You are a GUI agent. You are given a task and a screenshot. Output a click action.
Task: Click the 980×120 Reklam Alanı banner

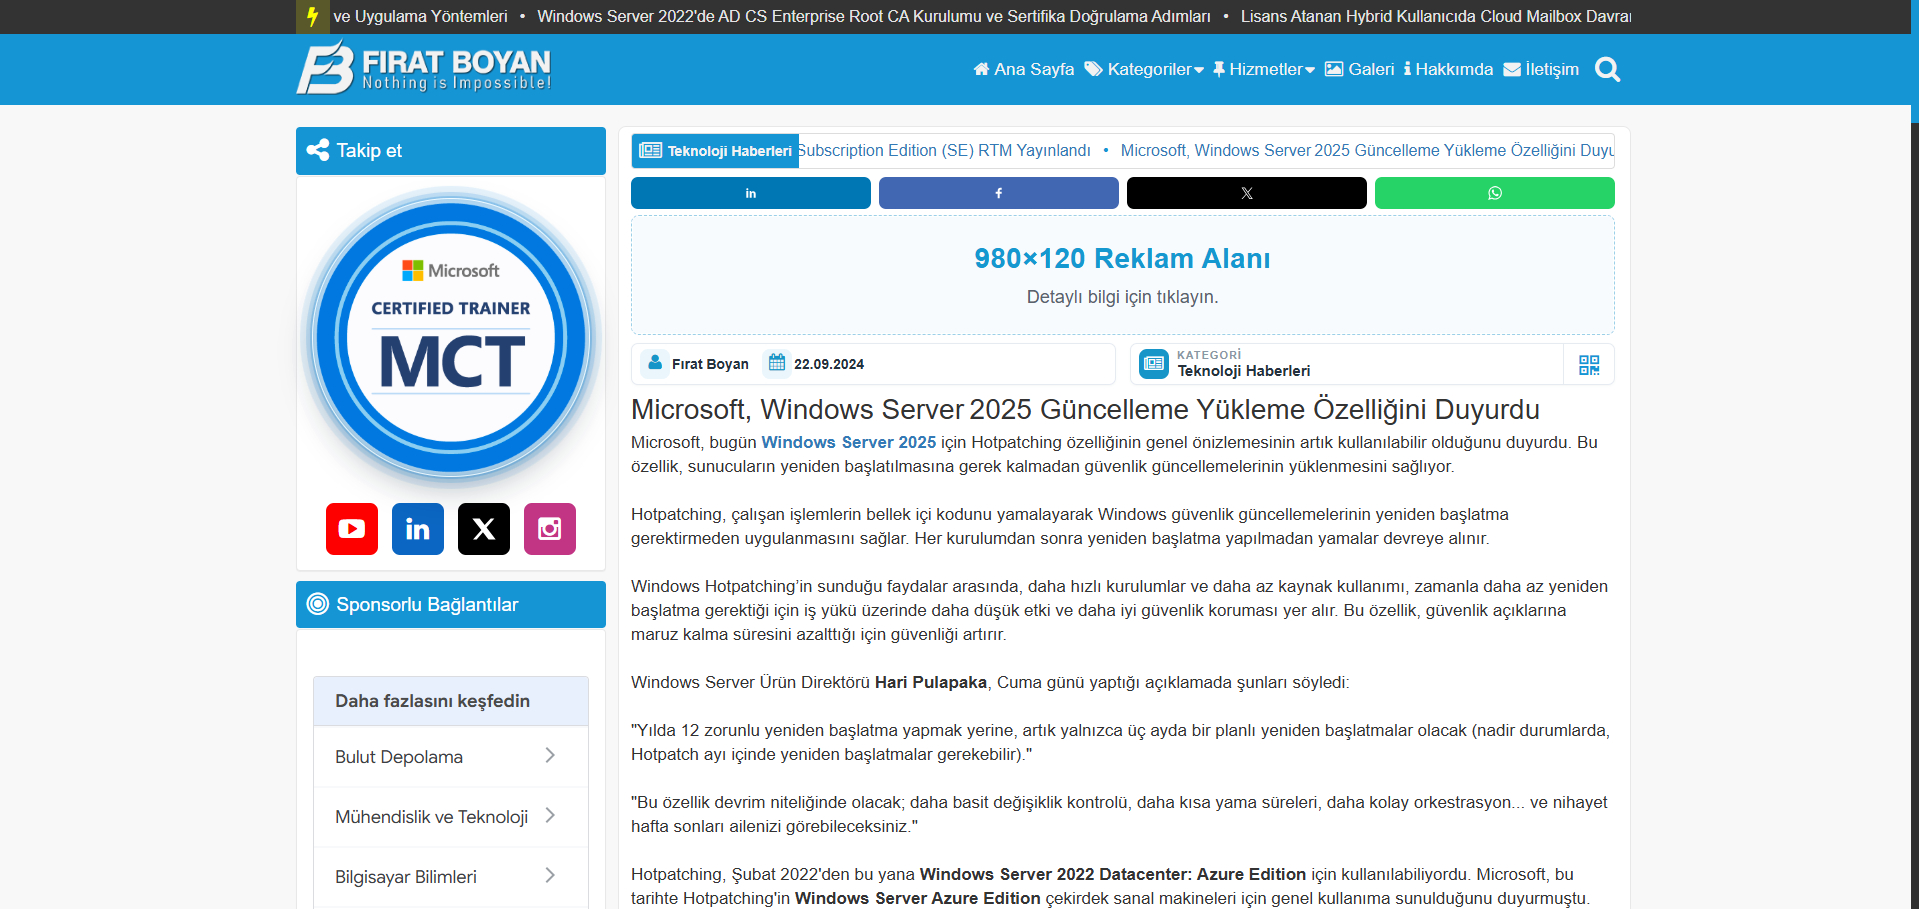(x=1123, y=275)
